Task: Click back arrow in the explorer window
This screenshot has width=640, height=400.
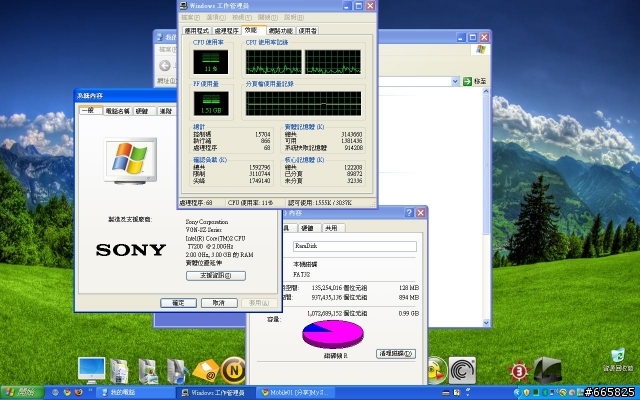Action: pos(164,65)
